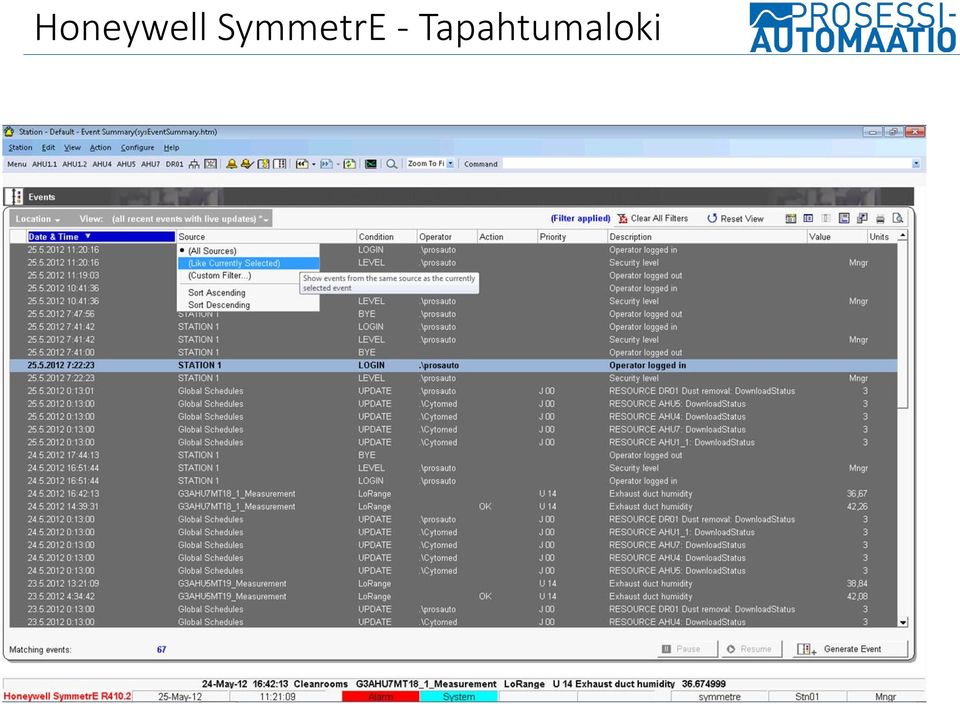Click the navigate forward icon
Image resolution: width=960 pixels, height=704 pixels.
tap(326, 164)
